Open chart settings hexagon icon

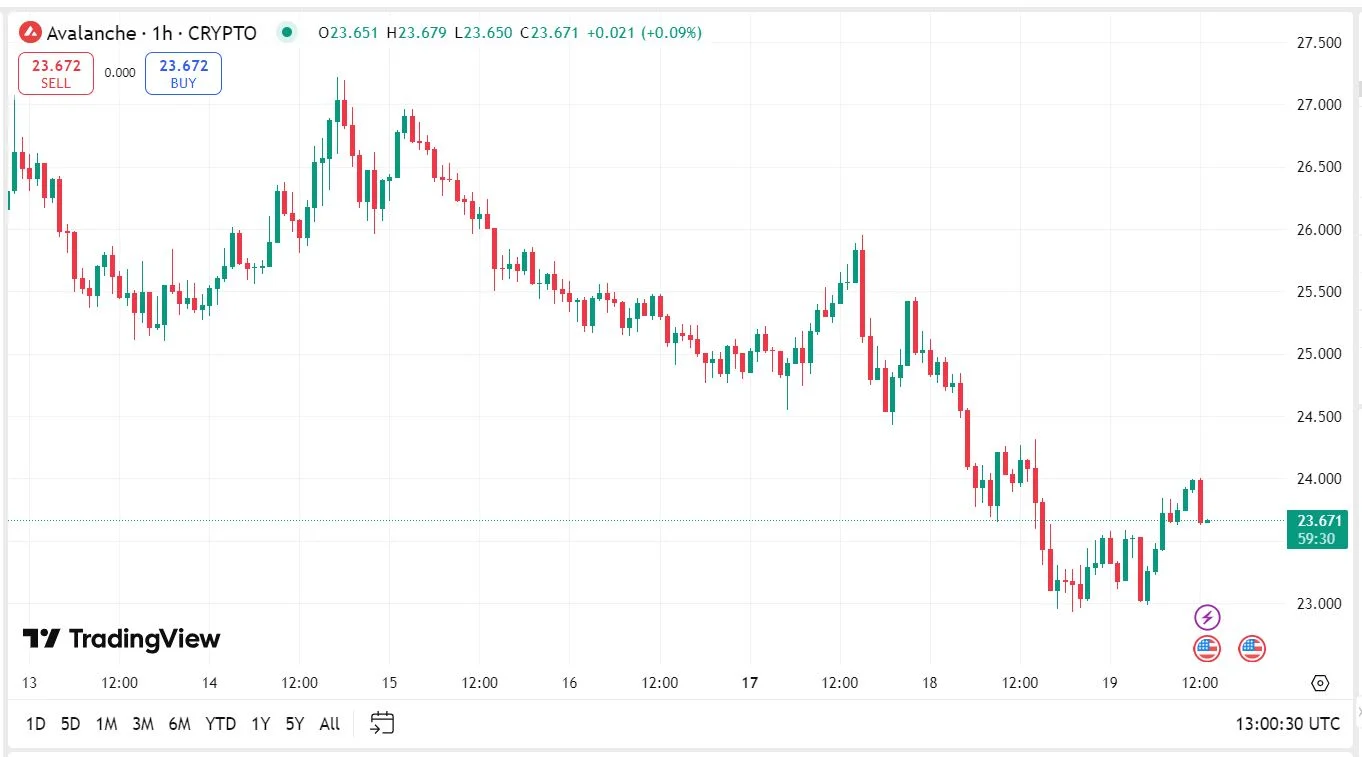1320,683
